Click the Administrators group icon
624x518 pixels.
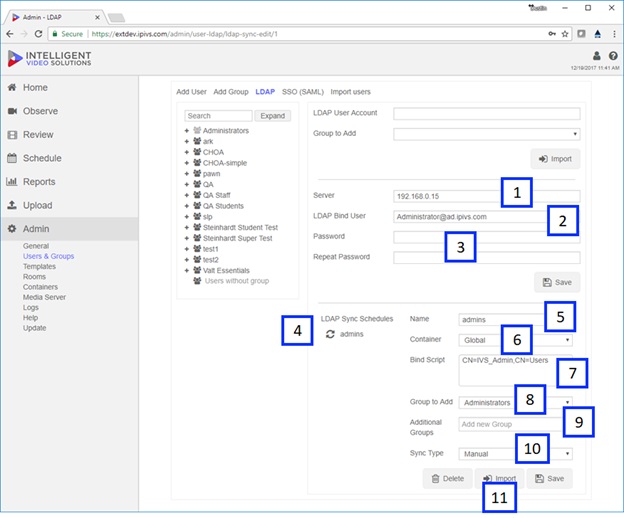point(197,130)
